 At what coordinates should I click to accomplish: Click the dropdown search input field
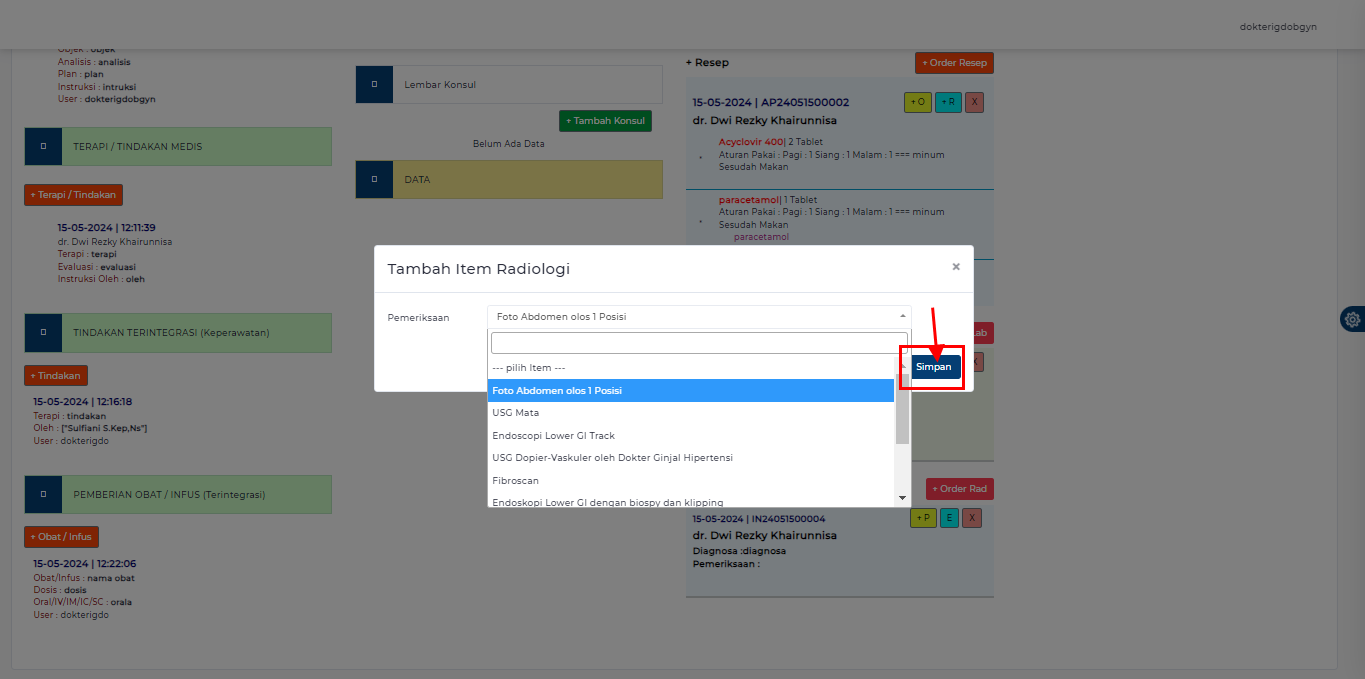coord(699,343)
